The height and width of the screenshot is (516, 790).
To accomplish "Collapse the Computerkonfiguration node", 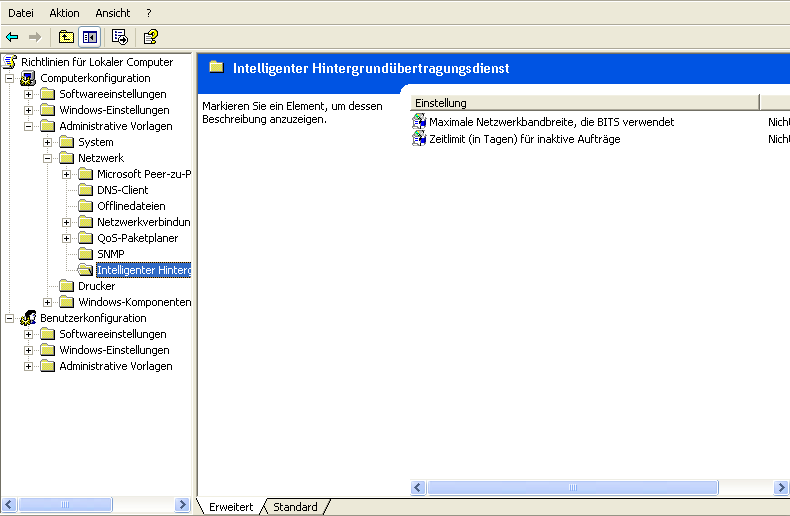I will pos(9,78).
